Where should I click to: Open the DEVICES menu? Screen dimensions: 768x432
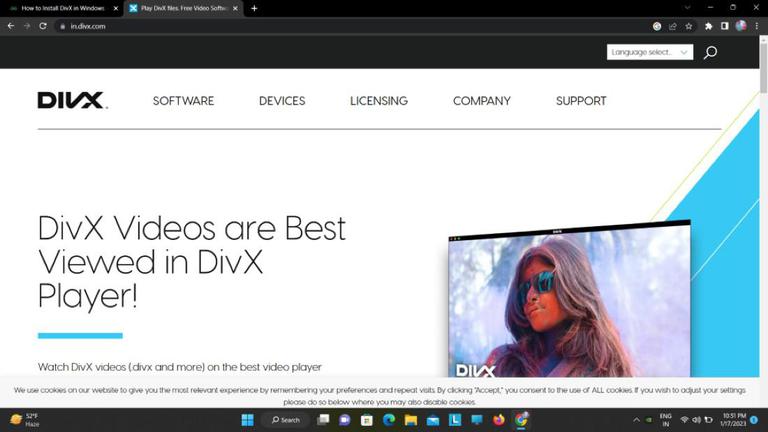click(282, 101)
